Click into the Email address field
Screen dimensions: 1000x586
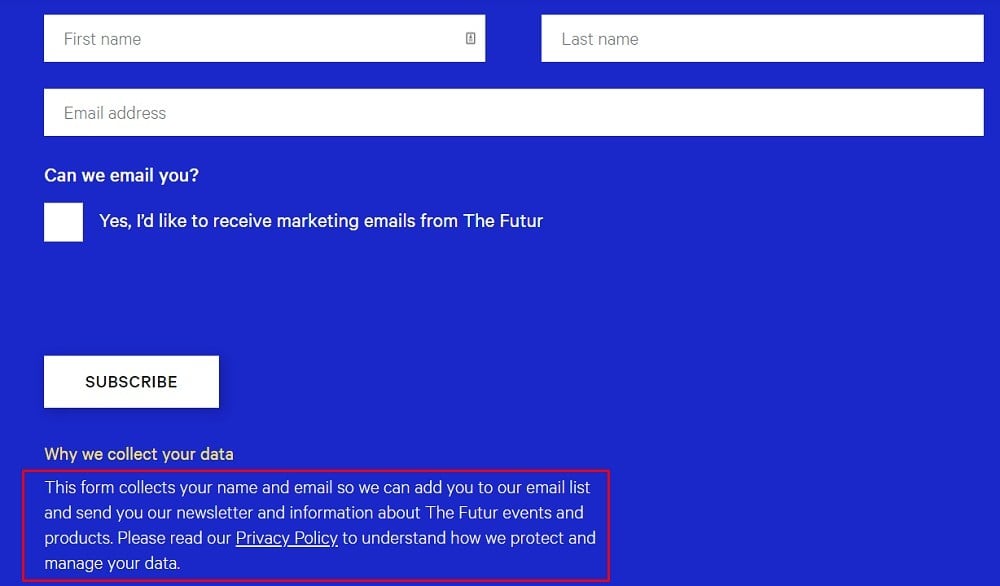tap(513, 112)
